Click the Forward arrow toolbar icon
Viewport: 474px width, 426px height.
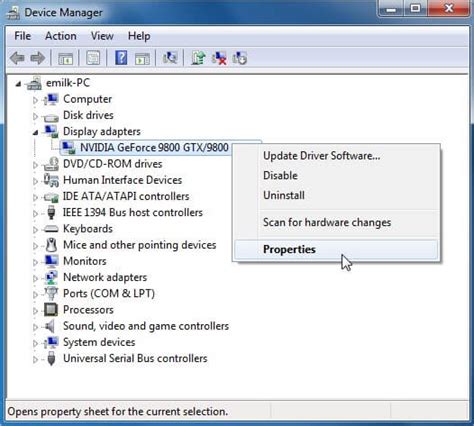coord(38,58)
